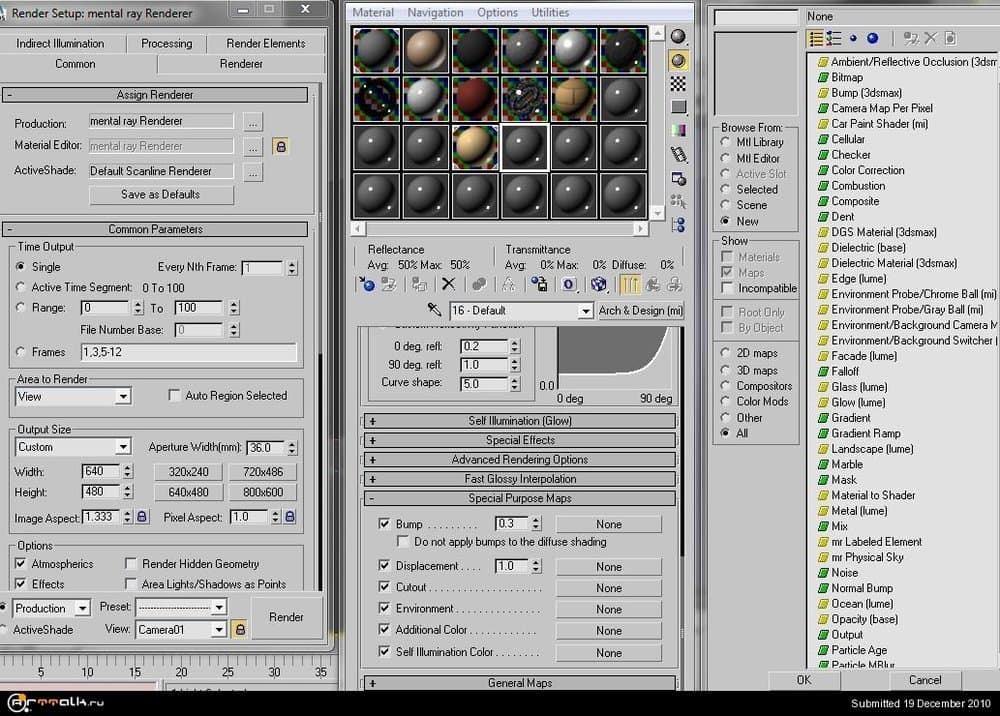Click the Go to Parent icon
The height and width of the screenshot is (716, 1000).
click(652, 284)
